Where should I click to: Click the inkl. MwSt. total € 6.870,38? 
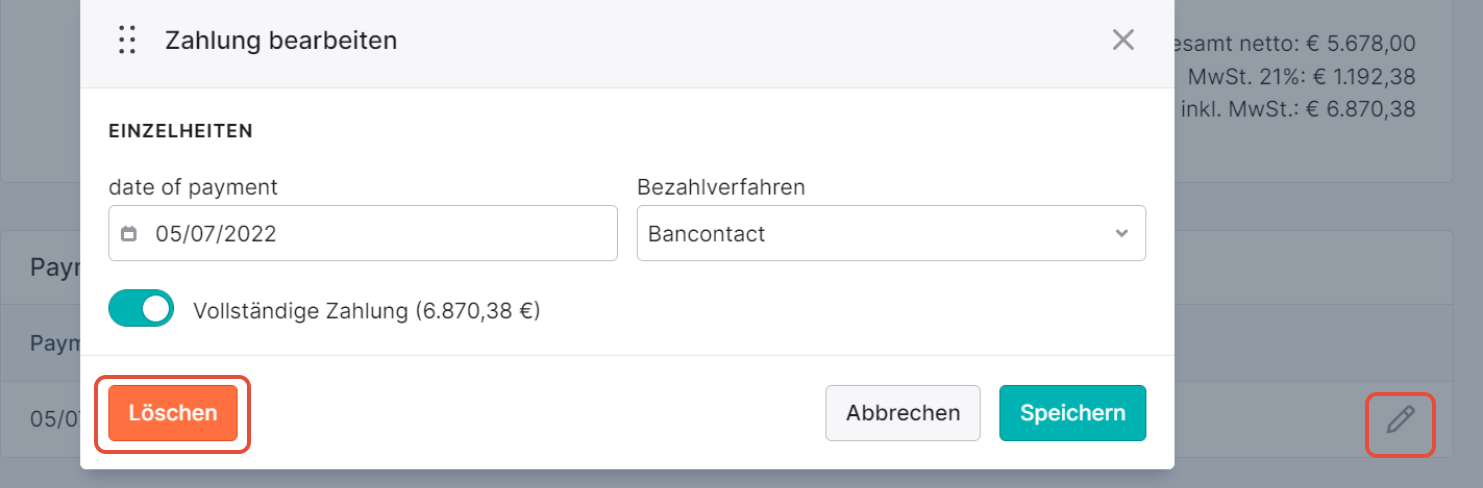click(x=1297, y=108)
